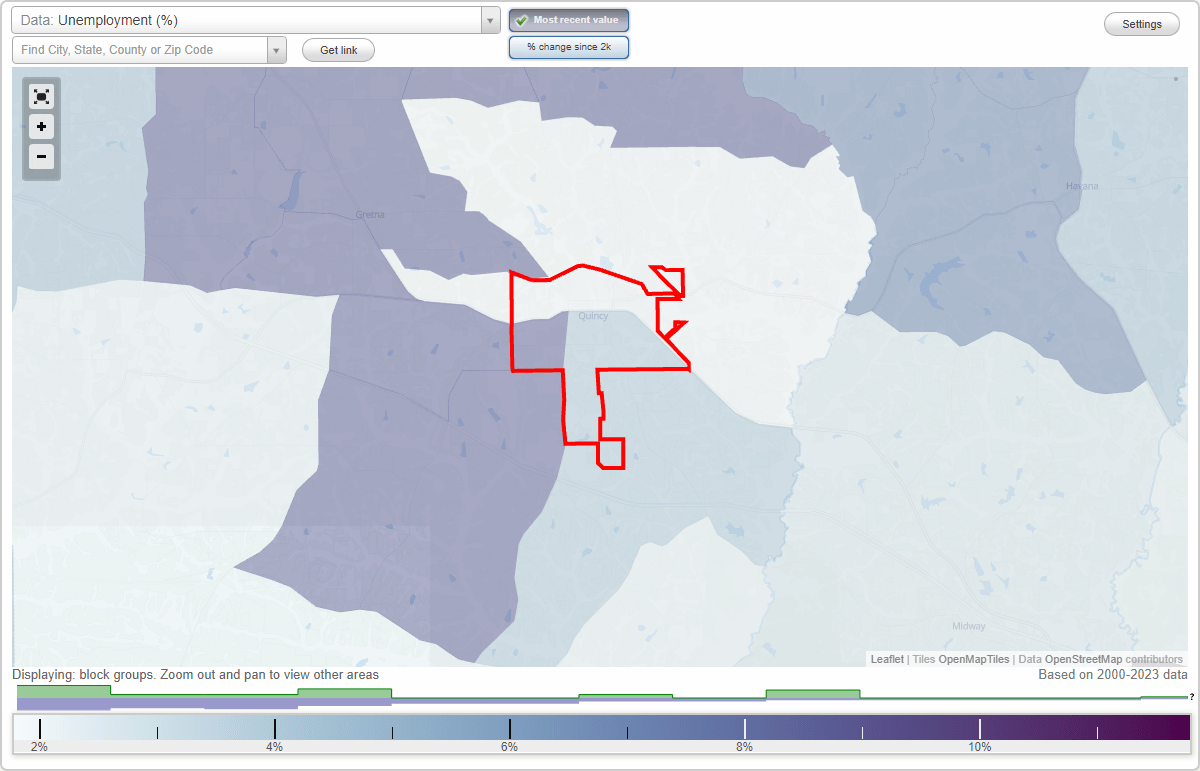1200x771 pixels.
Task: Switch to % change since 2k
Action: pyautogui.click(x=568, y=47)
